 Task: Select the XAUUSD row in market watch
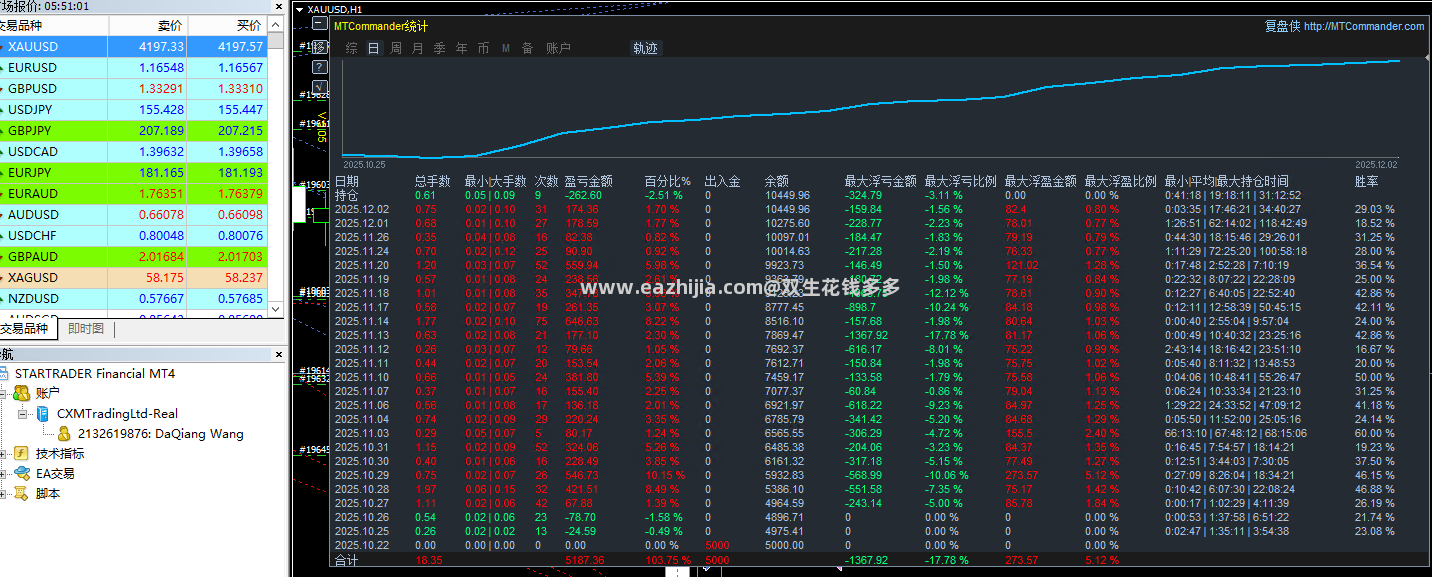[133, 47]
